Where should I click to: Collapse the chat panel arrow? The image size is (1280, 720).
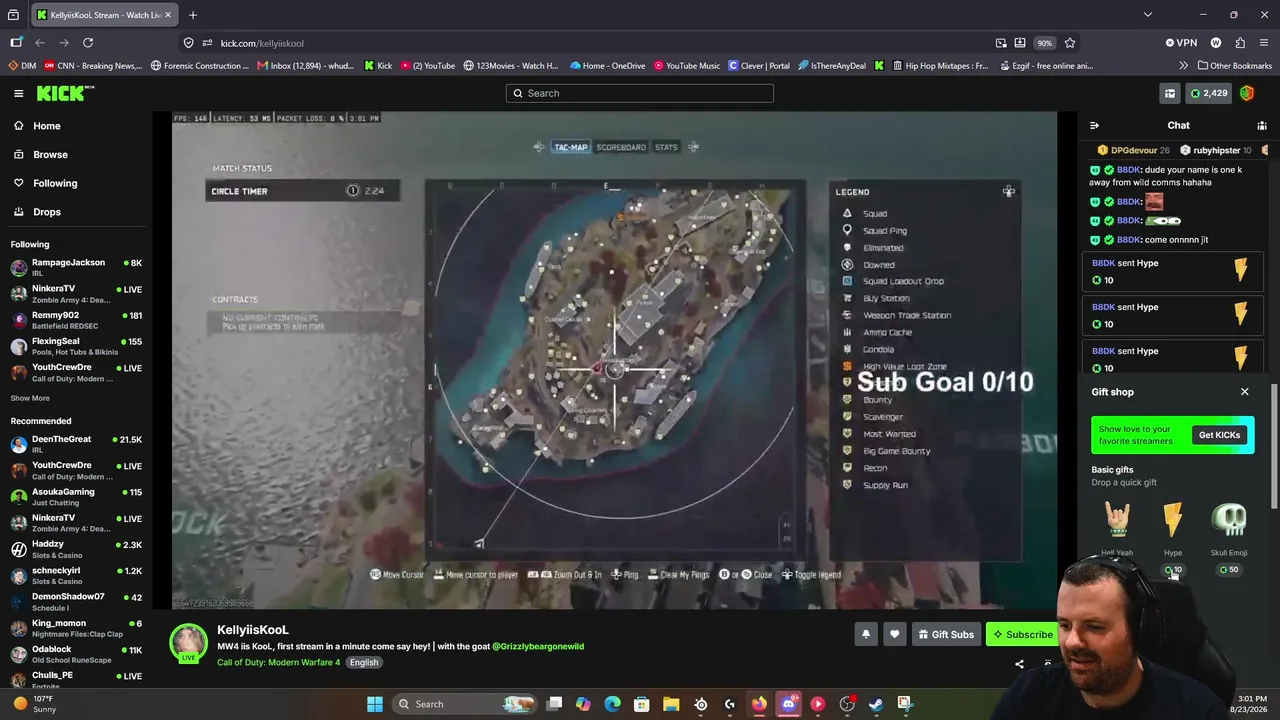[1094, 125]
